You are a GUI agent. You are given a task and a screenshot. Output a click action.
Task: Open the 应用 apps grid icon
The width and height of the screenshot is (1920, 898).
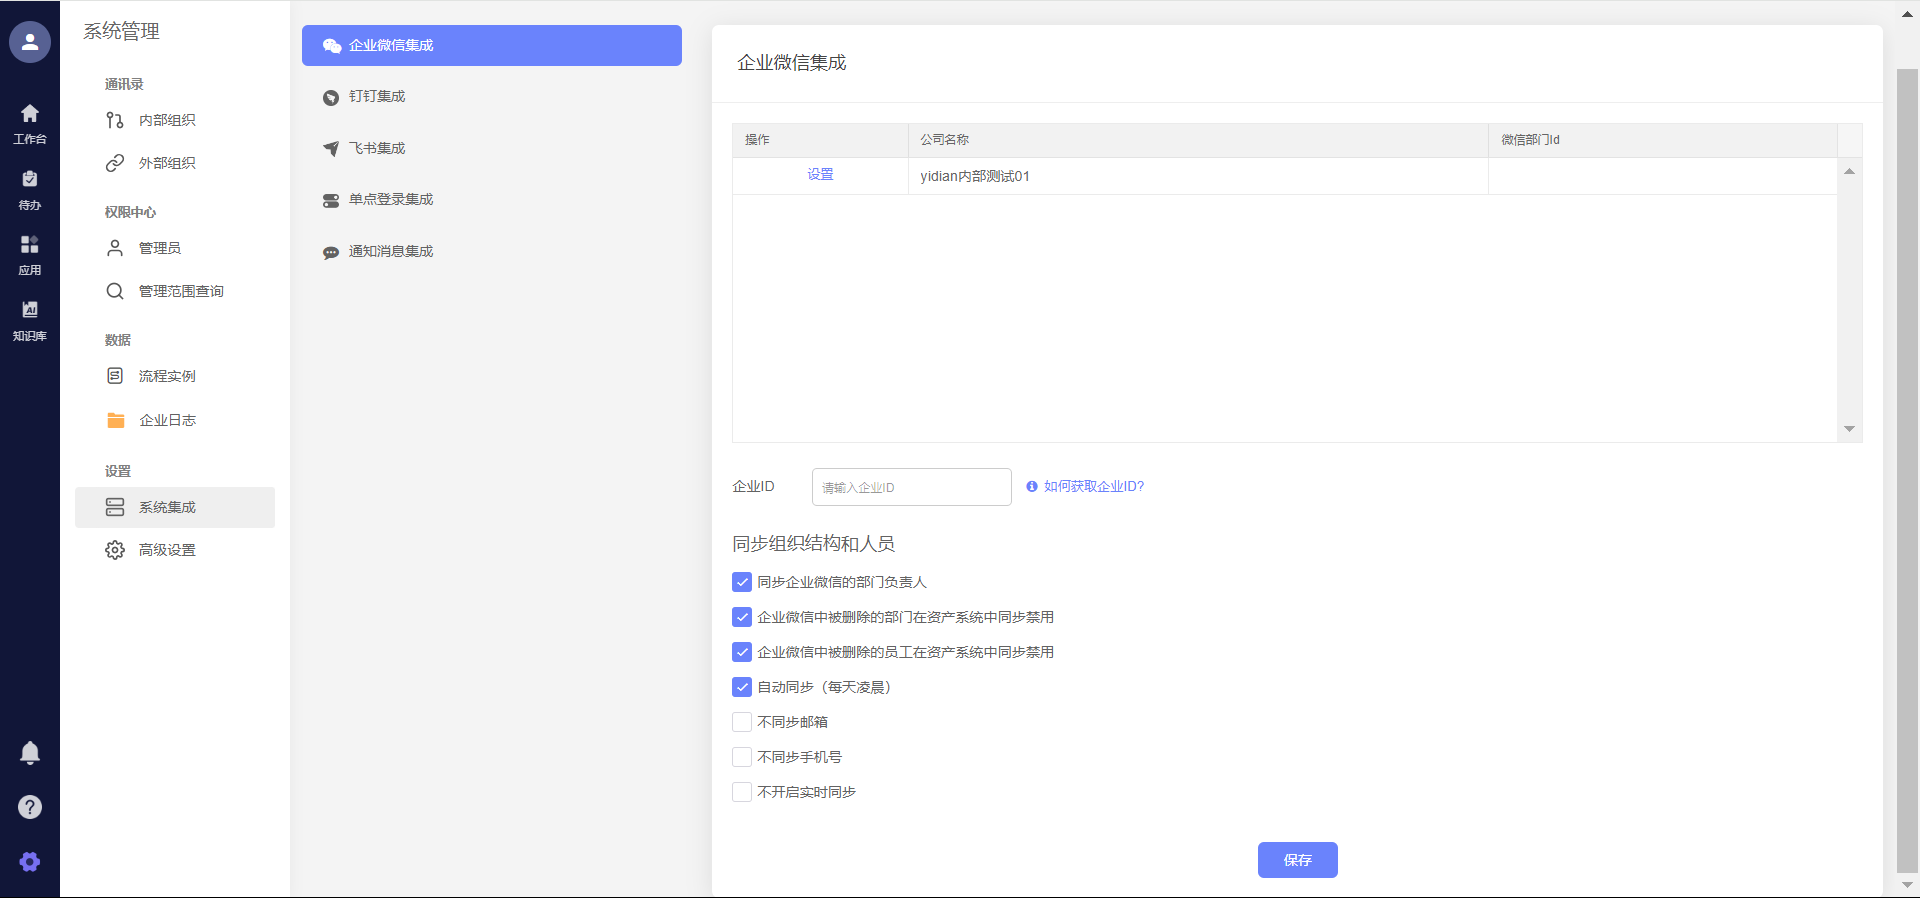pos(30,254)
